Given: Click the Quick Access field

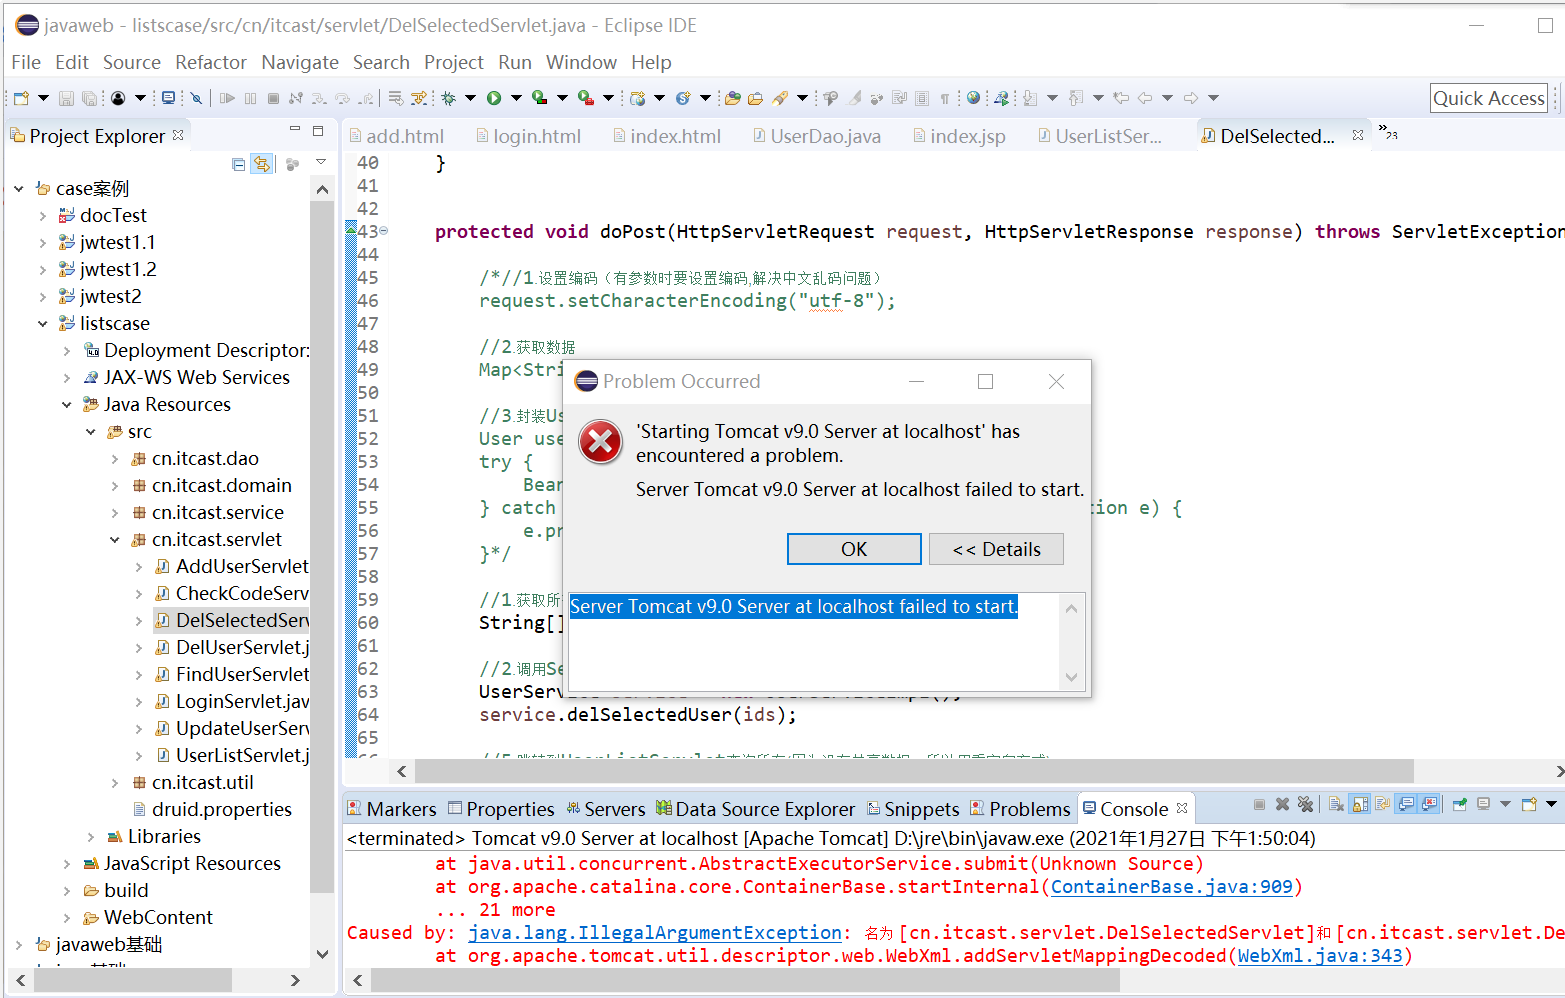Looking at the screenshot, I should click(1489, 98).
